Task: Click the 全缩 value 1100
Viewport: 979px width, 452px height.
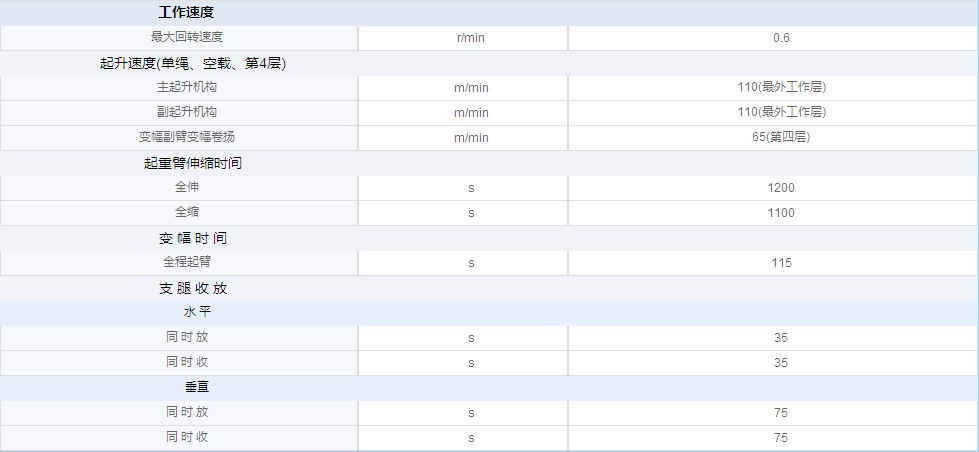Action: coord(781,212)
